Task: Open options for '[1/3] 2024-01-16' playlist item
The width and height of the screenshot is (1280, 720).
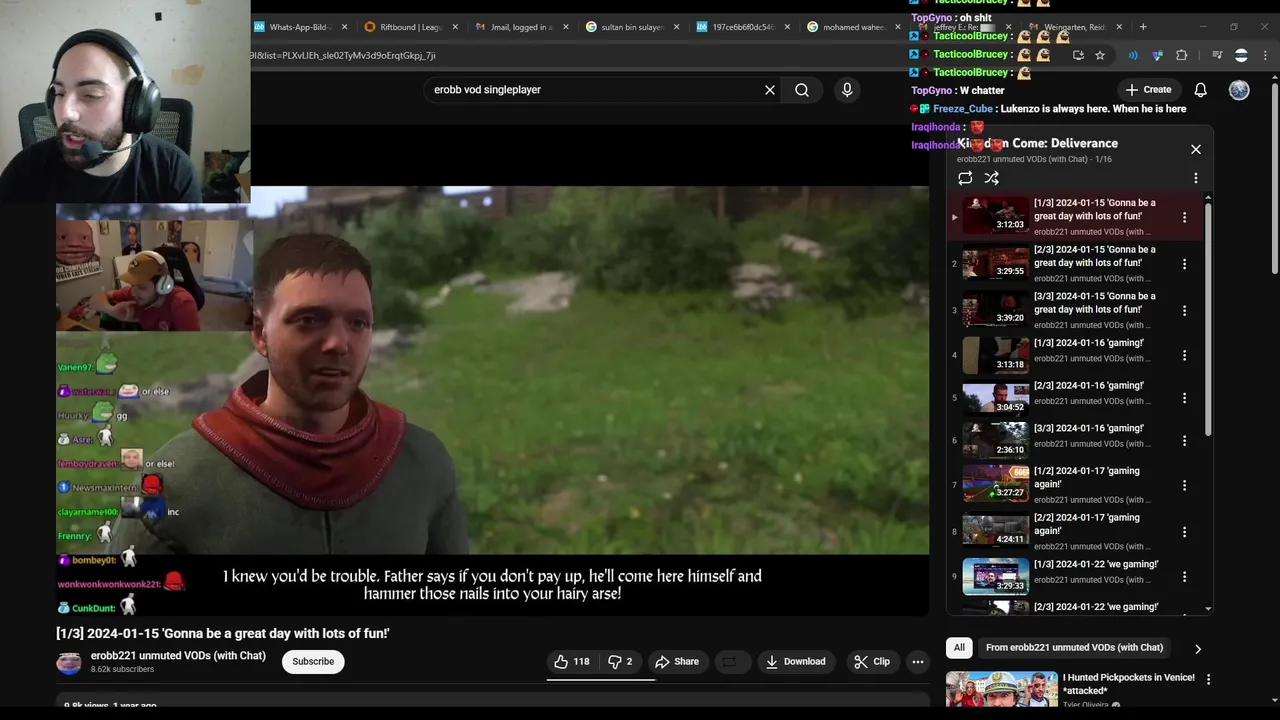Action: (1184, 355)
